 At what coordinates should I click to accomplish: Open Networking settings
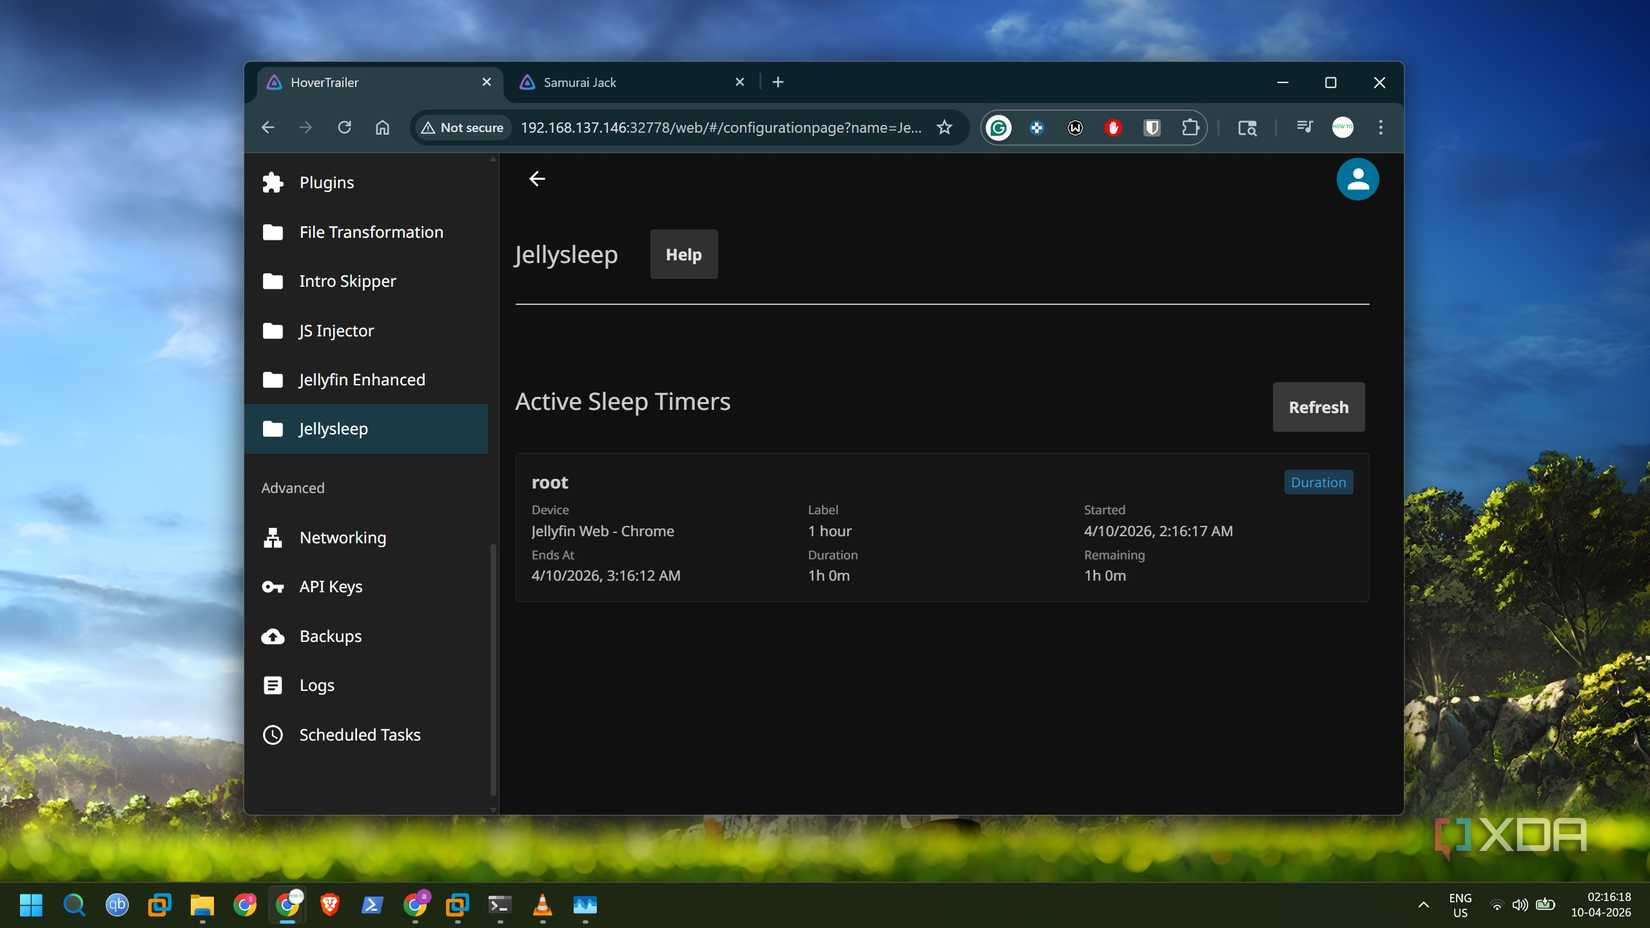pyautogui.click(x=366, y=537)
